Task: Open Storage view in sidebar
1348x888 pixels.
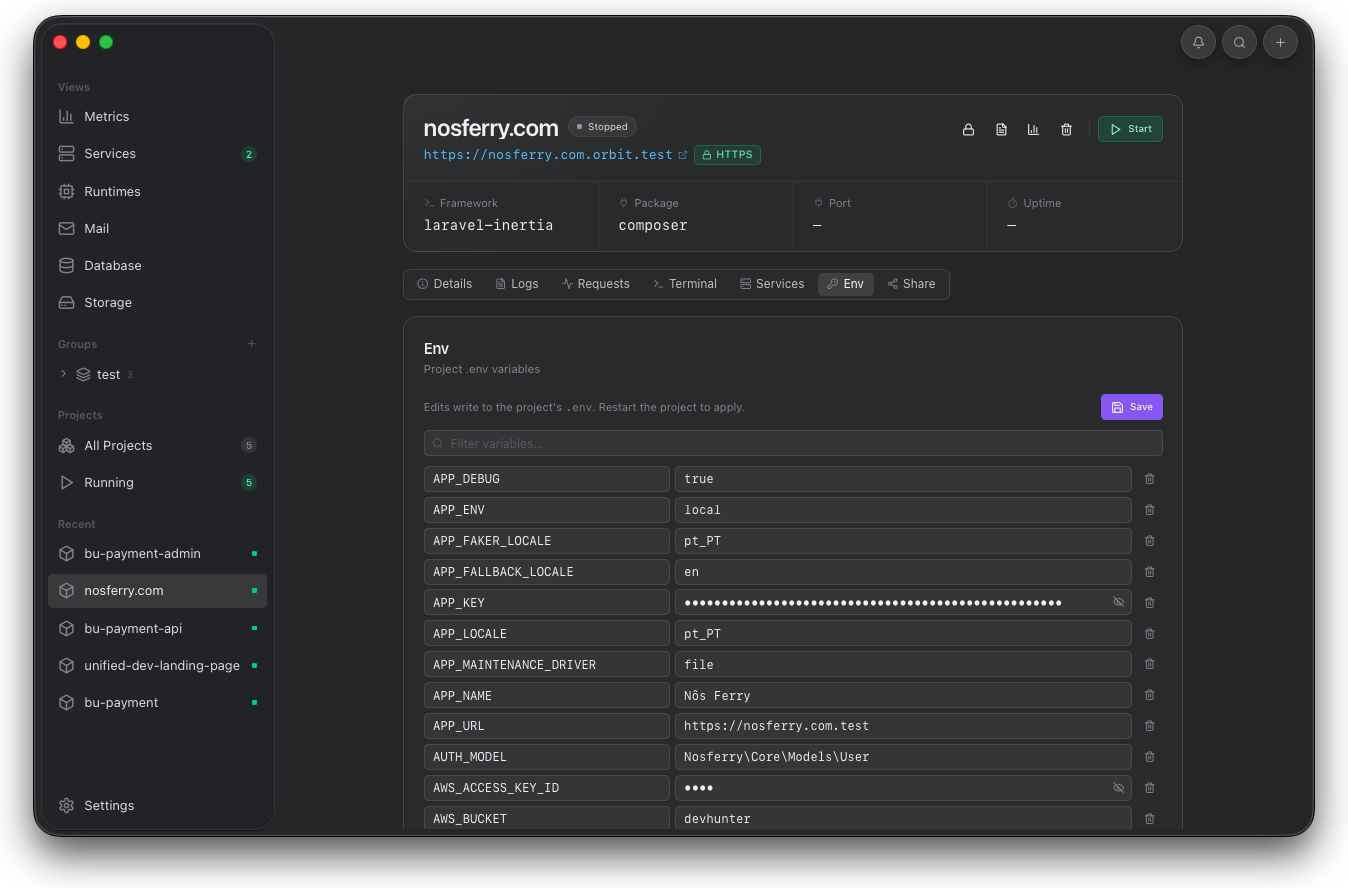Action: pos(157,302)
